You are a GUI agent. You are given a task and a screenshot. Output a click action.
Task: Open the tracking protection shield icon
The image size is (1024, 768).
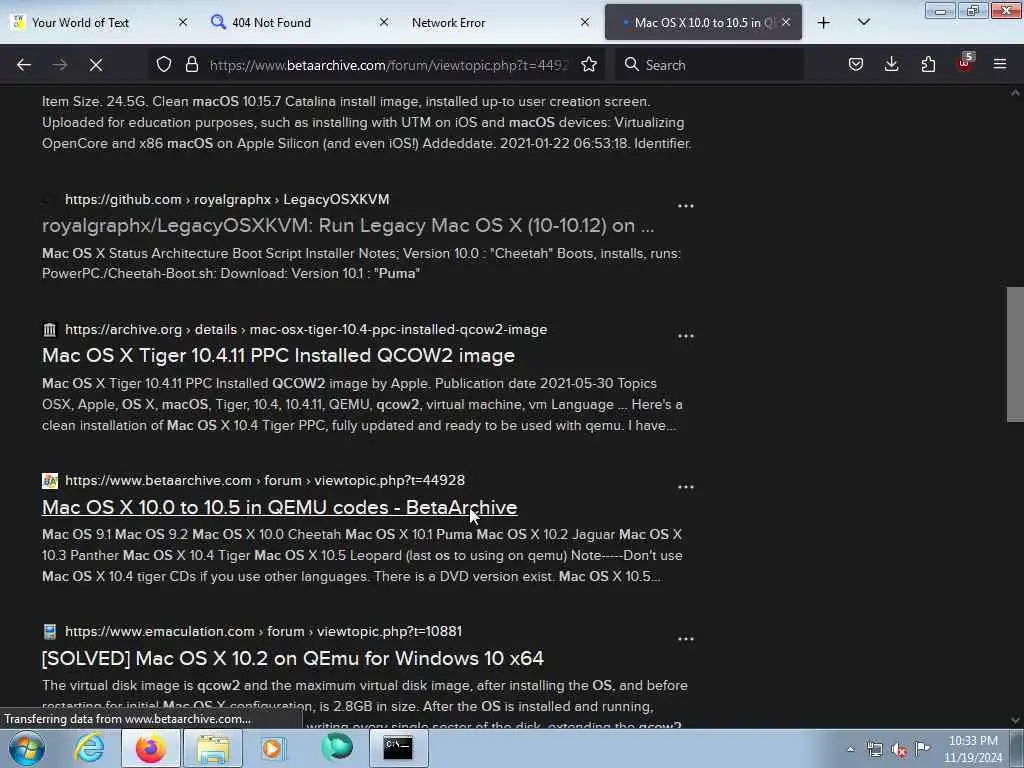coord(164,65)
